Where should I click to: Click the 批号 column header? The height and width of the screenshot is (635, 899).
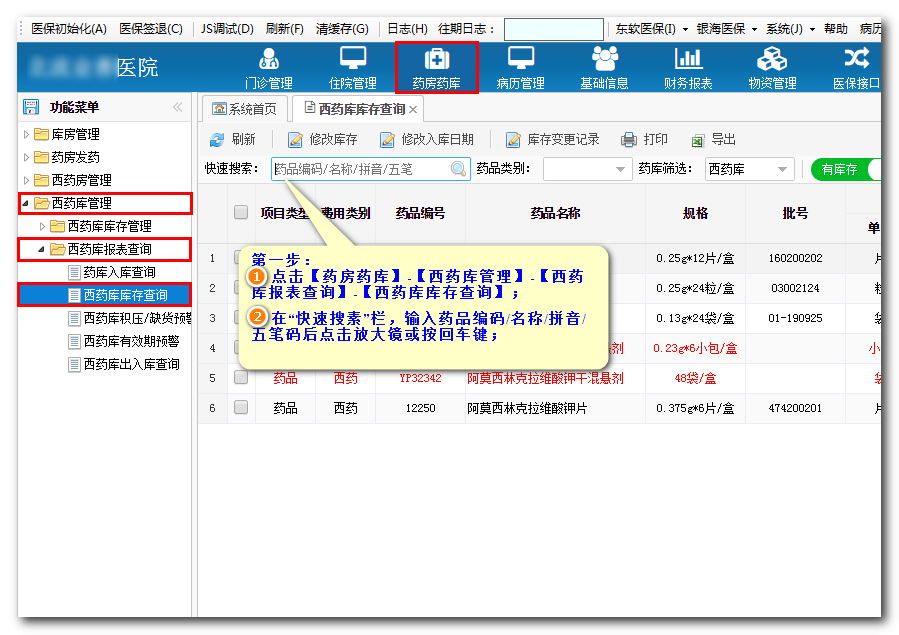(x=795, y=213)
